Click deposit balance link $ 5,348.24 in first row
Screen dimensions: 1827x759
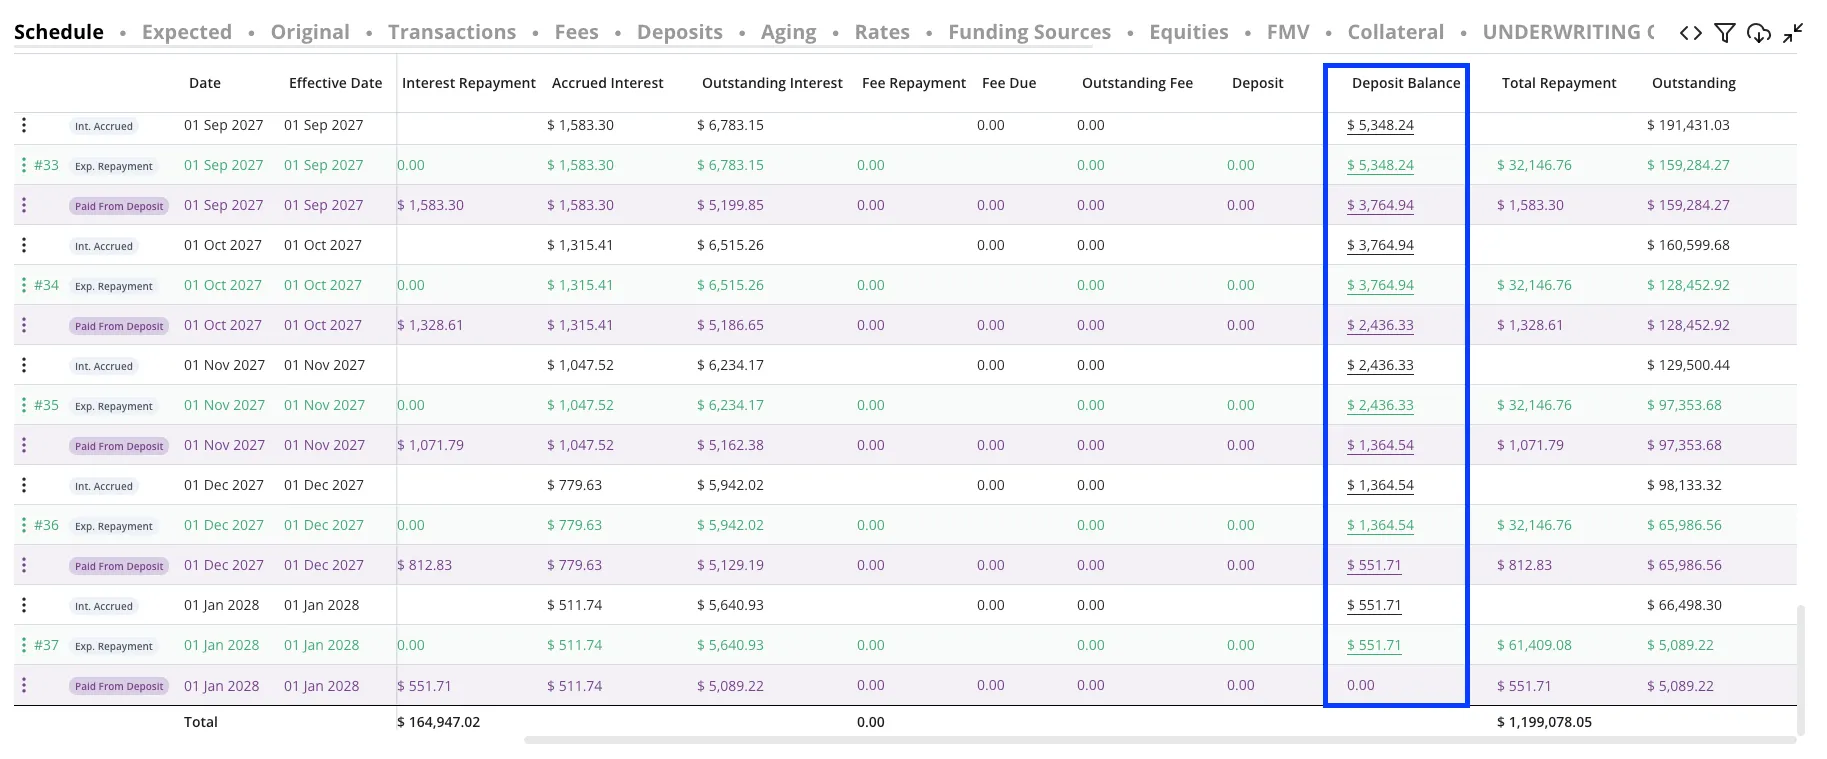point(1380,125)
